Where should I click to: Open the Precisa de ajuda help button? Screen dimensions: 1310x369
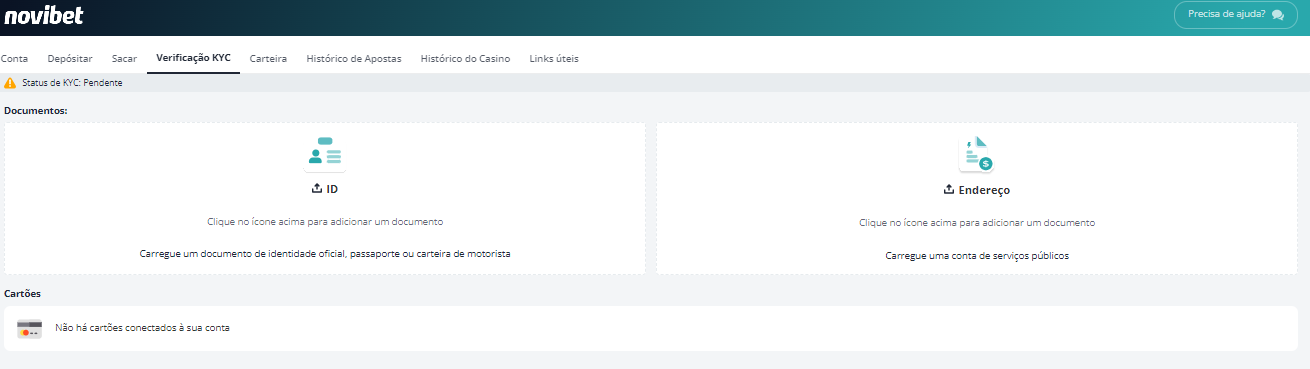(1235, 15)
